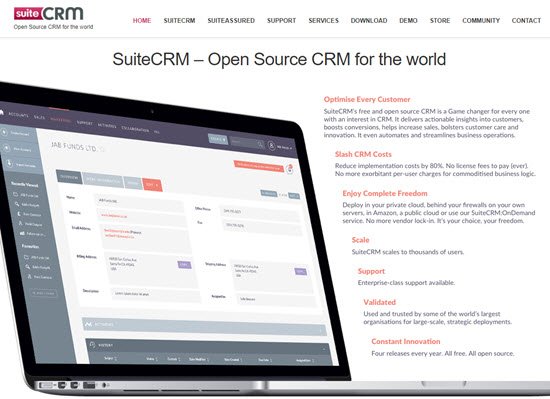This screenshot has width=550, height=399.
Task: Open the HOME menu item
Action: coord(142,21)
